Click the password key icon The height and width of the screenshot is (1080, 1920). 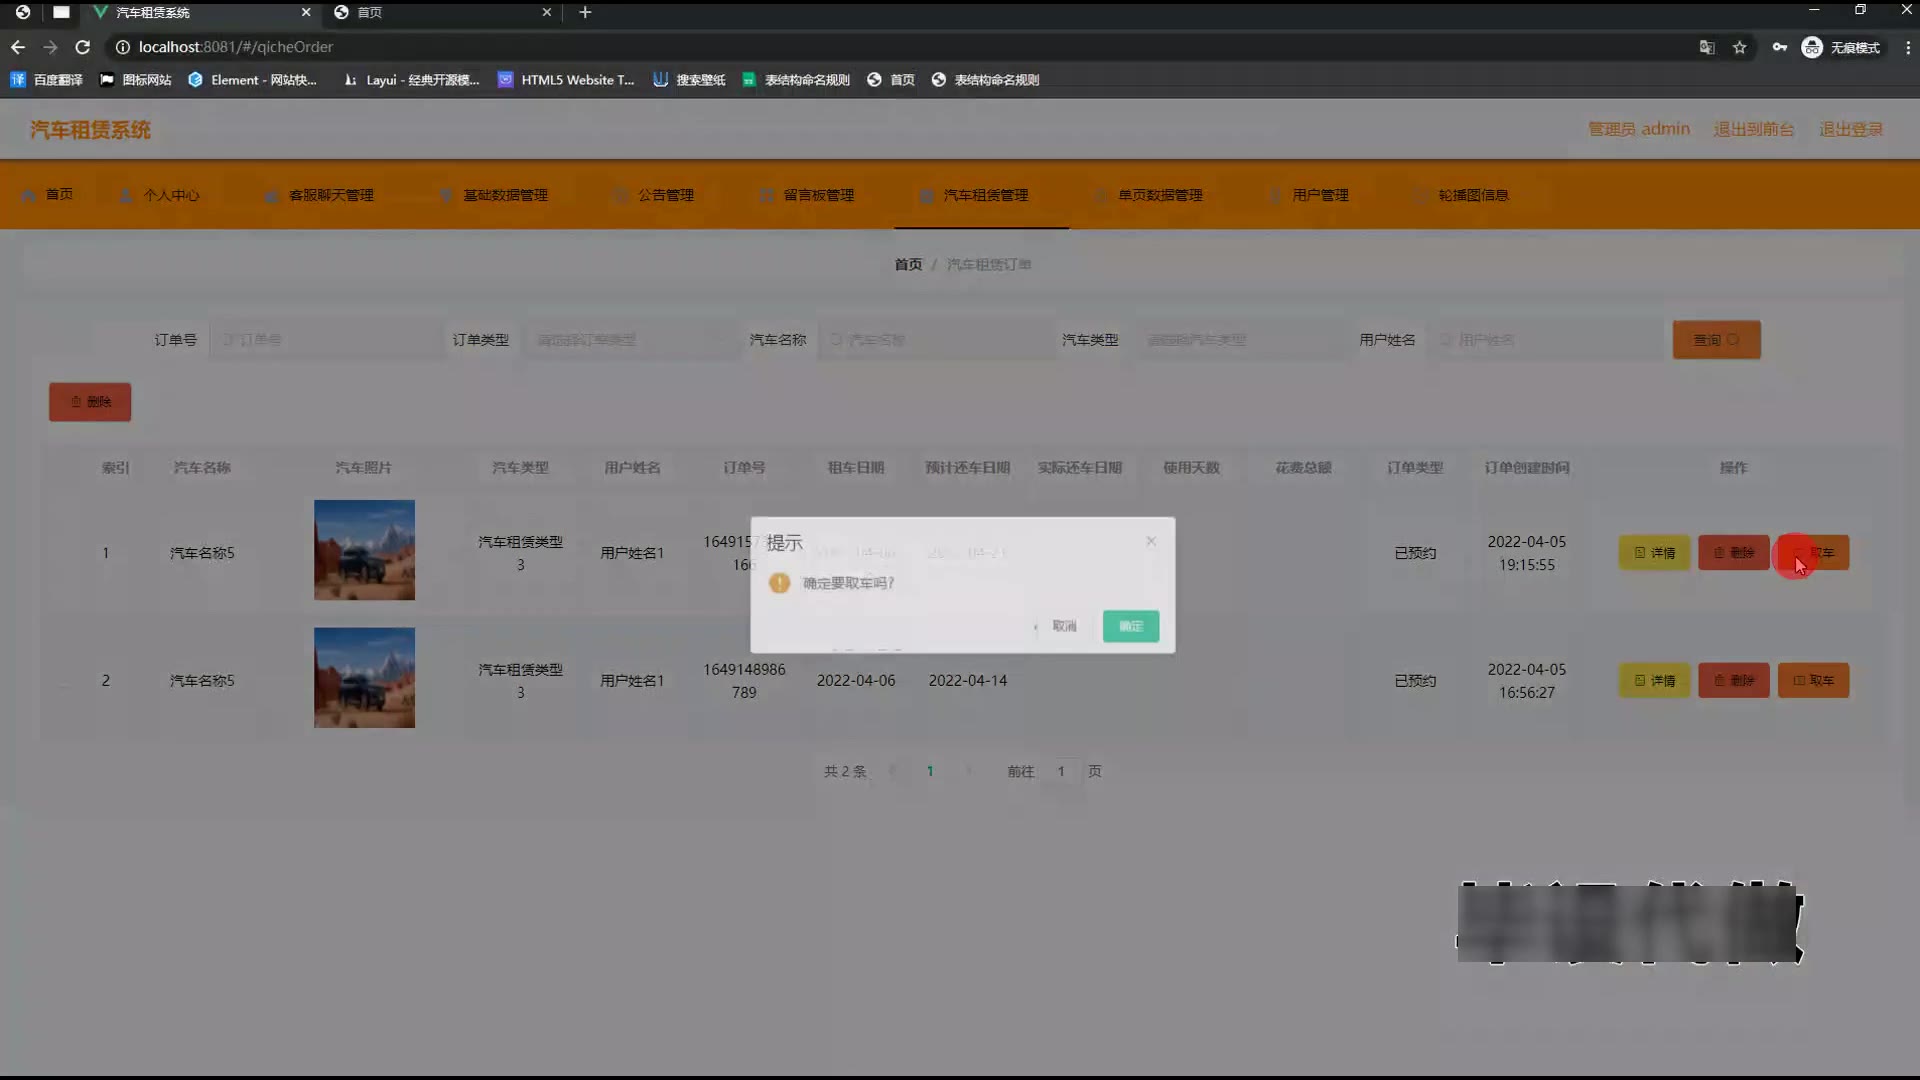coord(1779,47)
